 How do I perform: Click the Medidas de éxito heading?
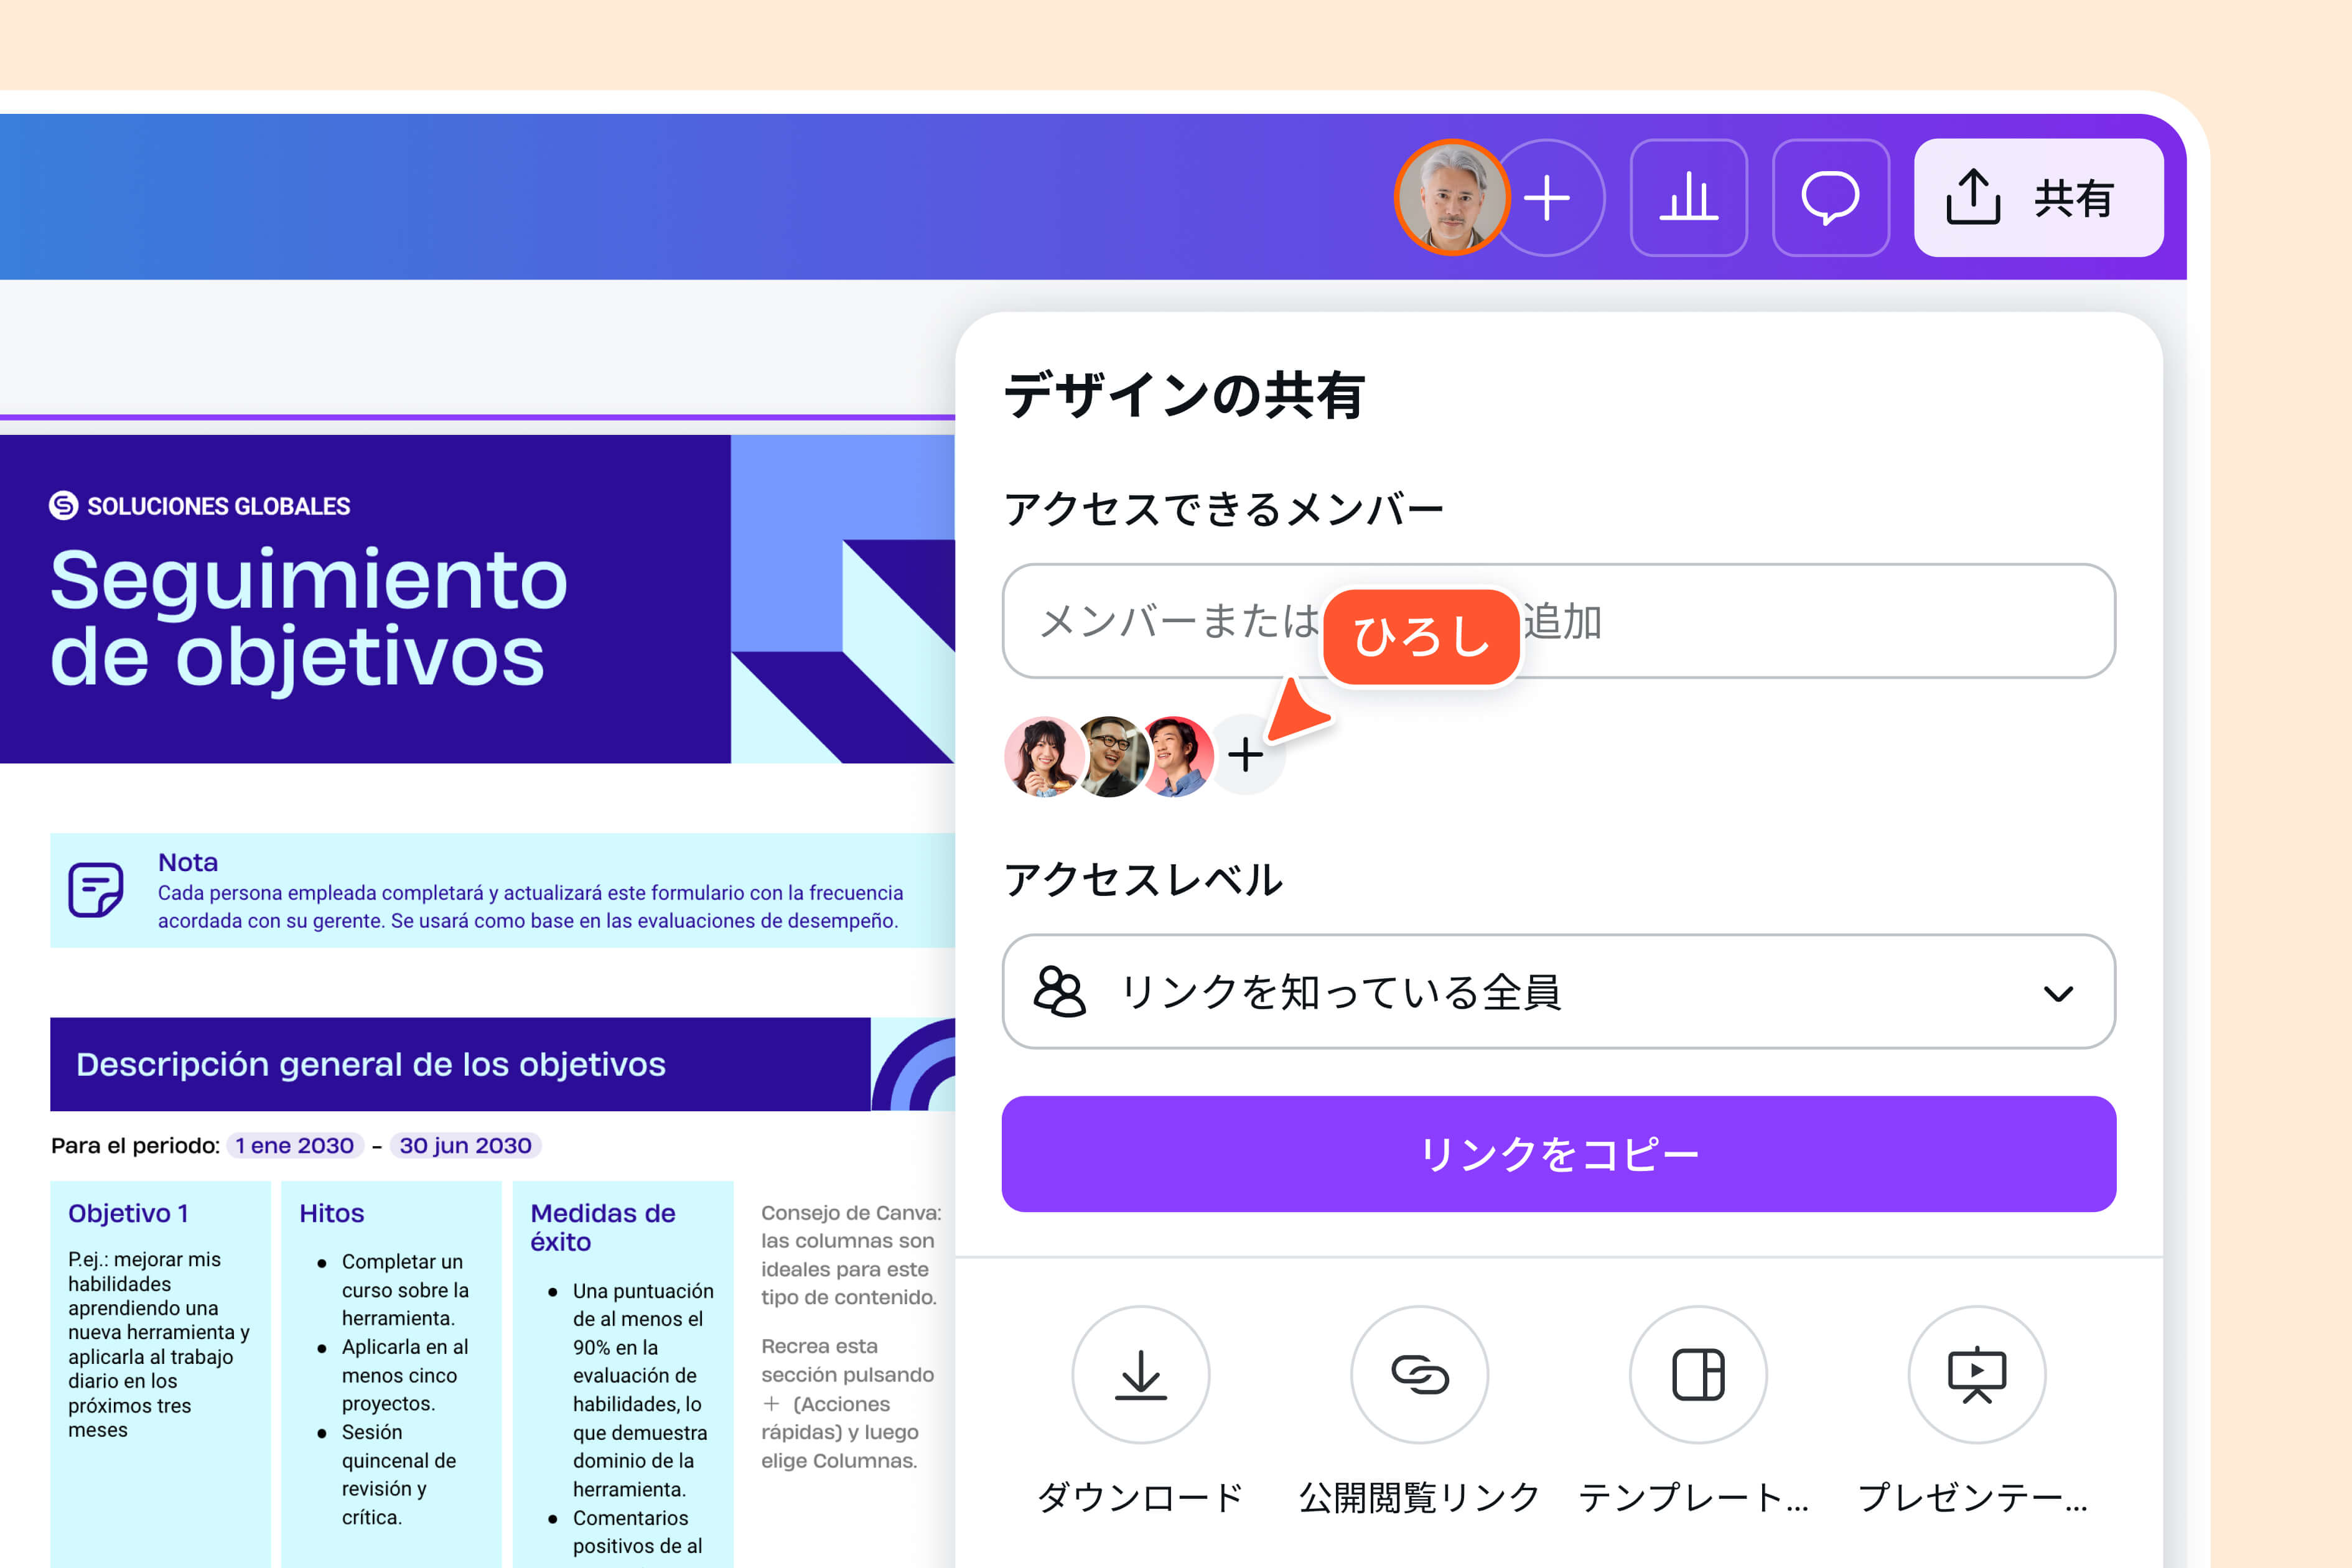click(x=603, y=1227)
